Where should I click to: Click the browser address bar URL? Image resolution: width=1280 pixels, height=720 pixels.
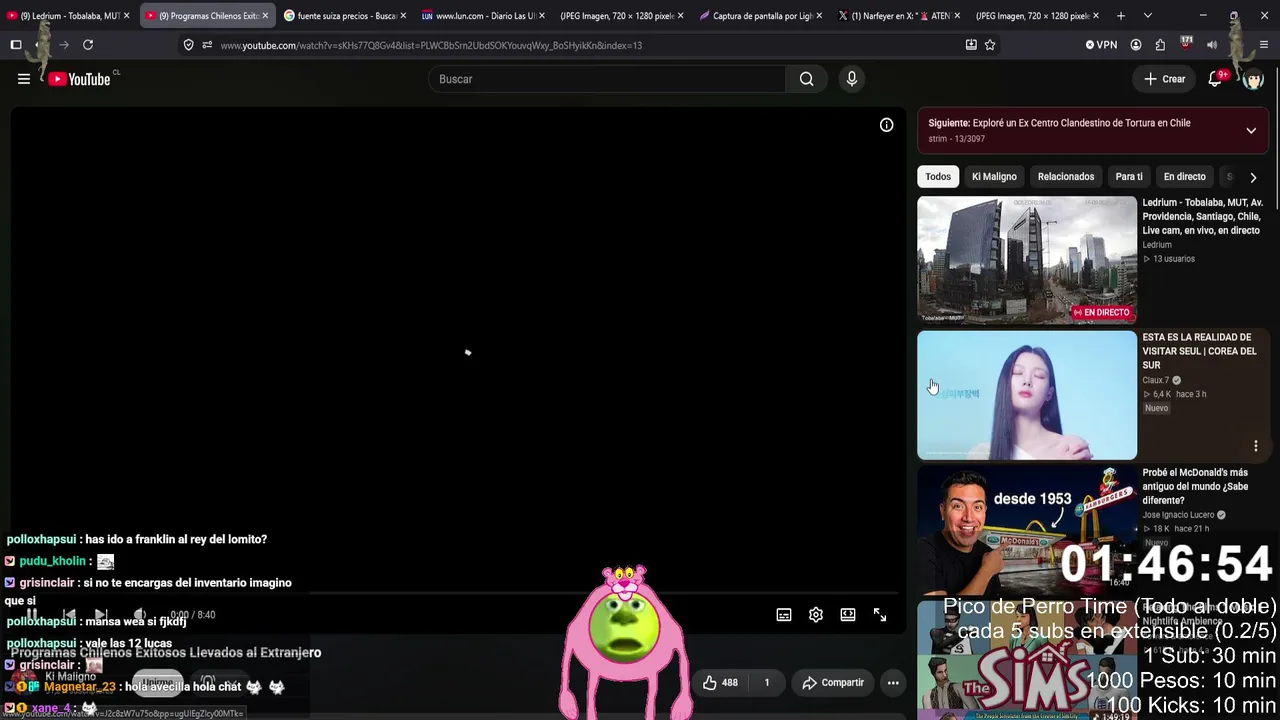point(432,45)
